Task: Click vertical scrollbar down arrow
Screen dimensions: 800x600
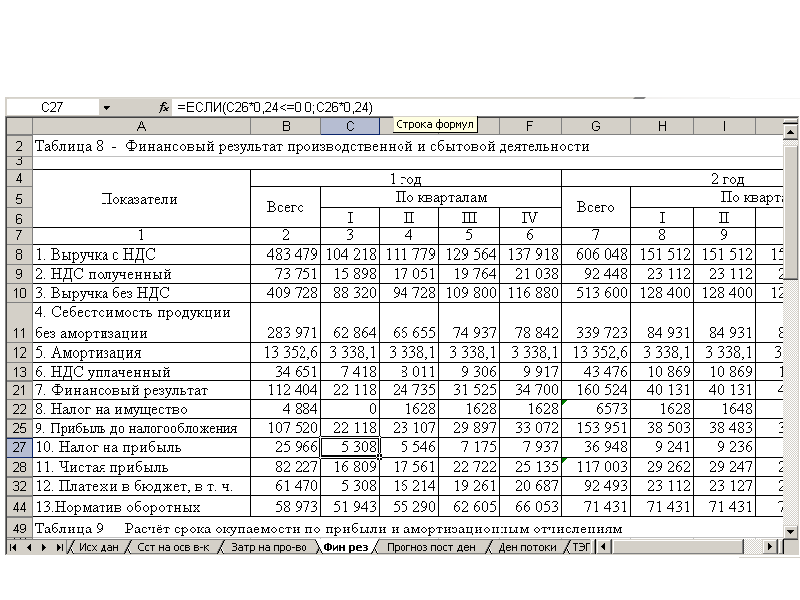Action: point(790,532)
